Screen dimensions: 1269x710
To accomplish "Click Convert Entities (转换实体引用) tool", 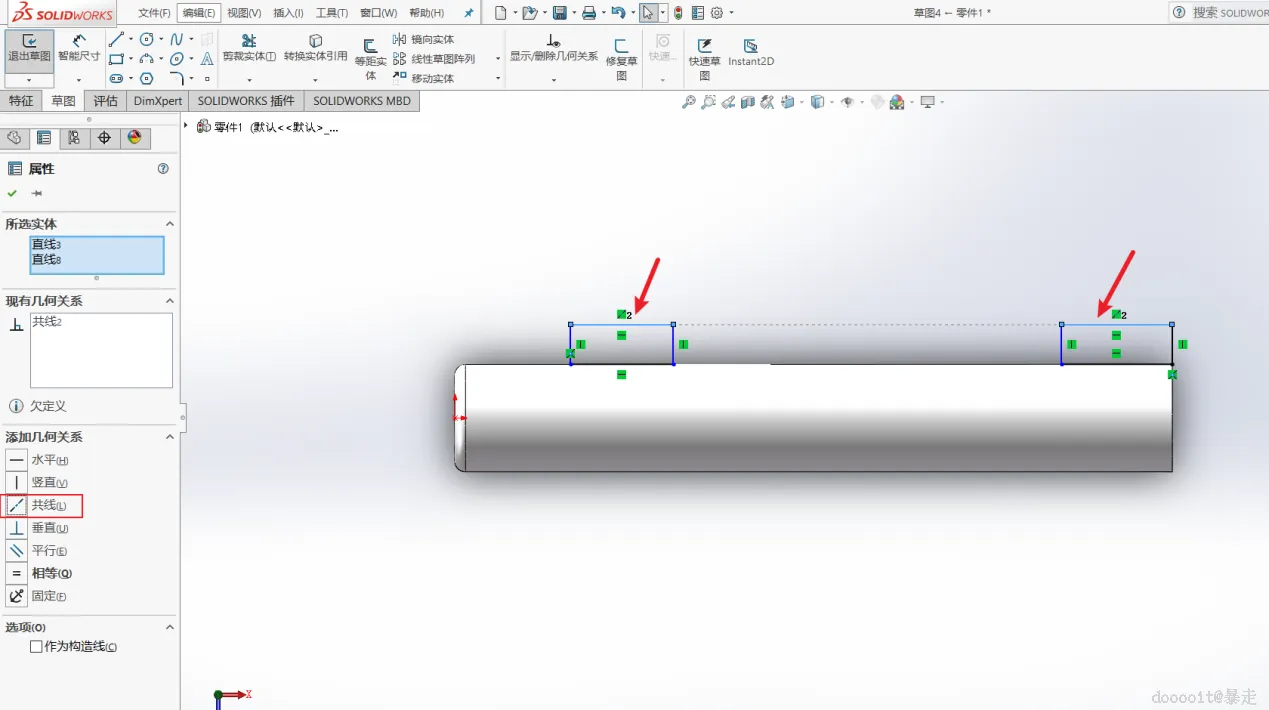I will 316,48.
